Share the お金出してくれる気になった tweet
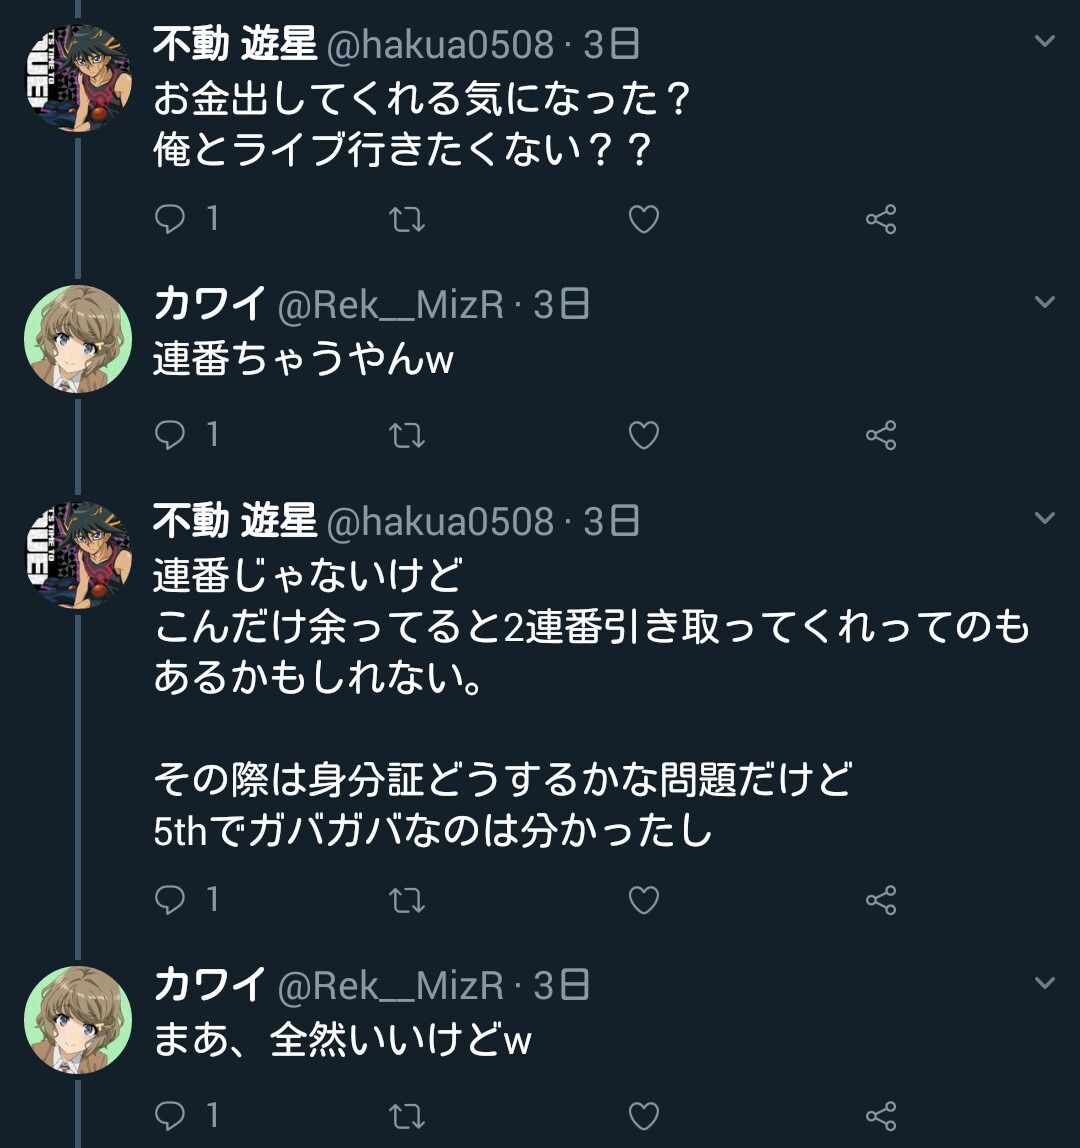 pos(880,219)
